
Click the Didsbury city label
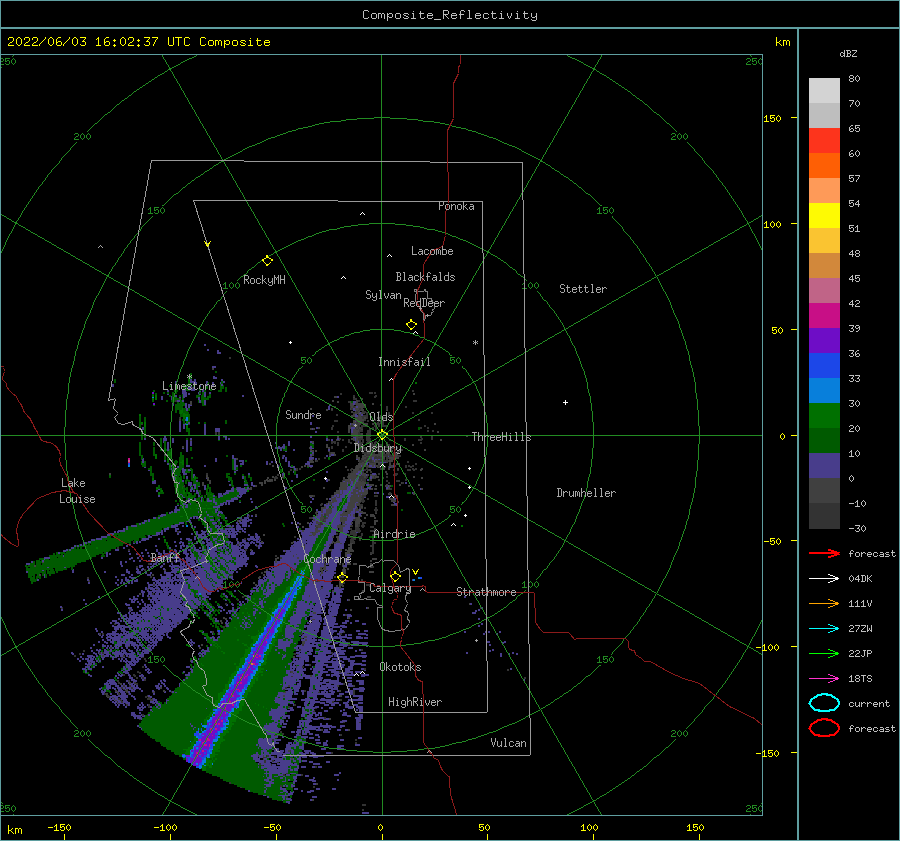pyautogui.click(x=378, y=448)
